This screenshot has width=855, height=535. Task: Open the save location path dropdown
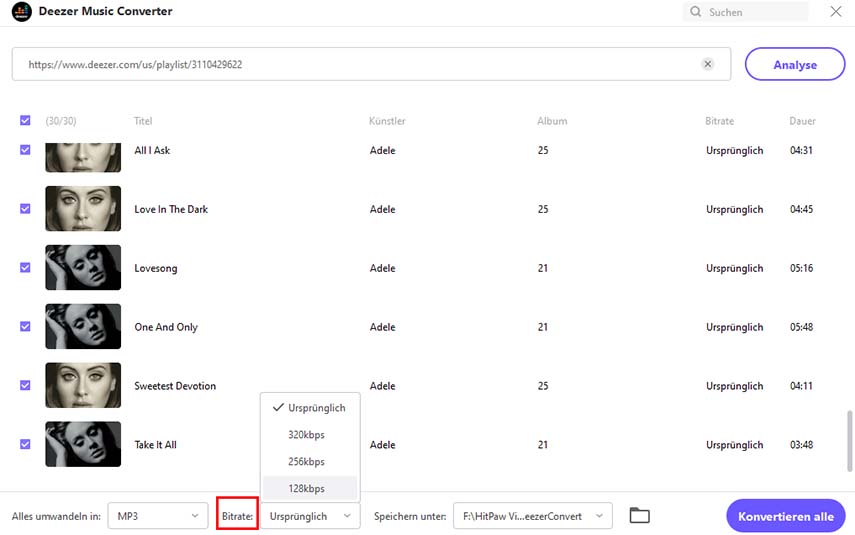(x=532, y=516)
